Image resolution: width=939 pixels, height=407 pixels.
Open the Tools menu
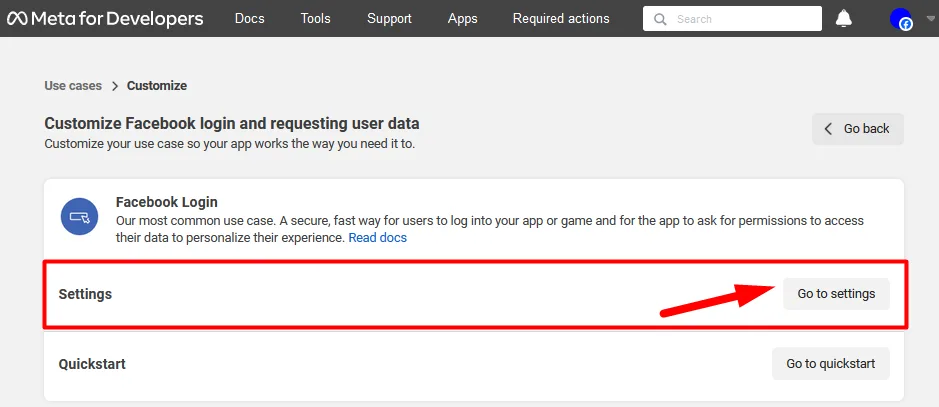click(315, 19)
